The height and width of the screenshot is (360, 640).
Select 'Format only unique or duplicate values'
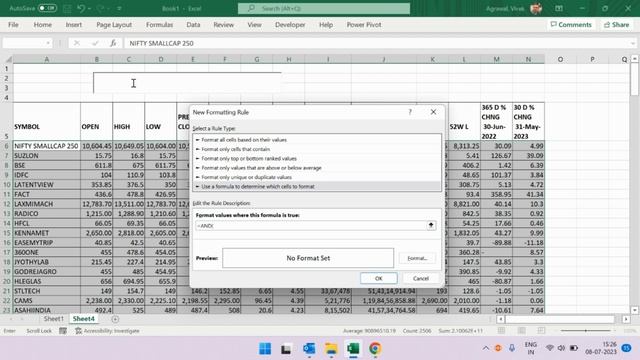point(317,177)
